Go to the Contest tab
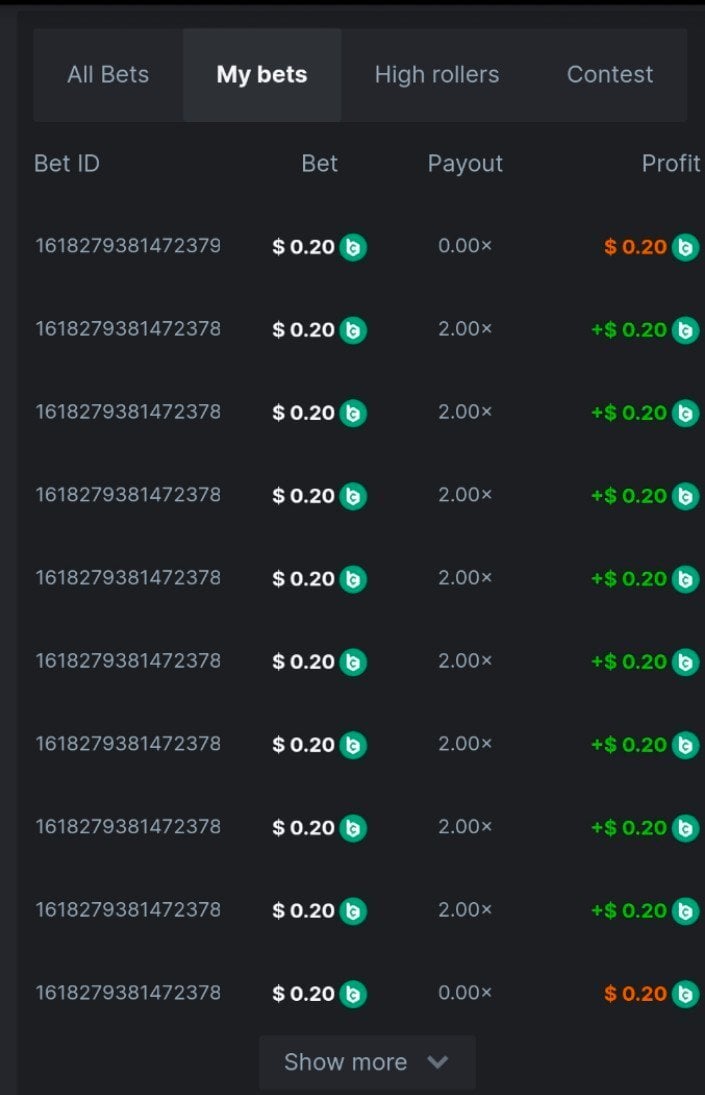Image resolution: width=705 pixels, height=1095 pixels. click(610, 75)
